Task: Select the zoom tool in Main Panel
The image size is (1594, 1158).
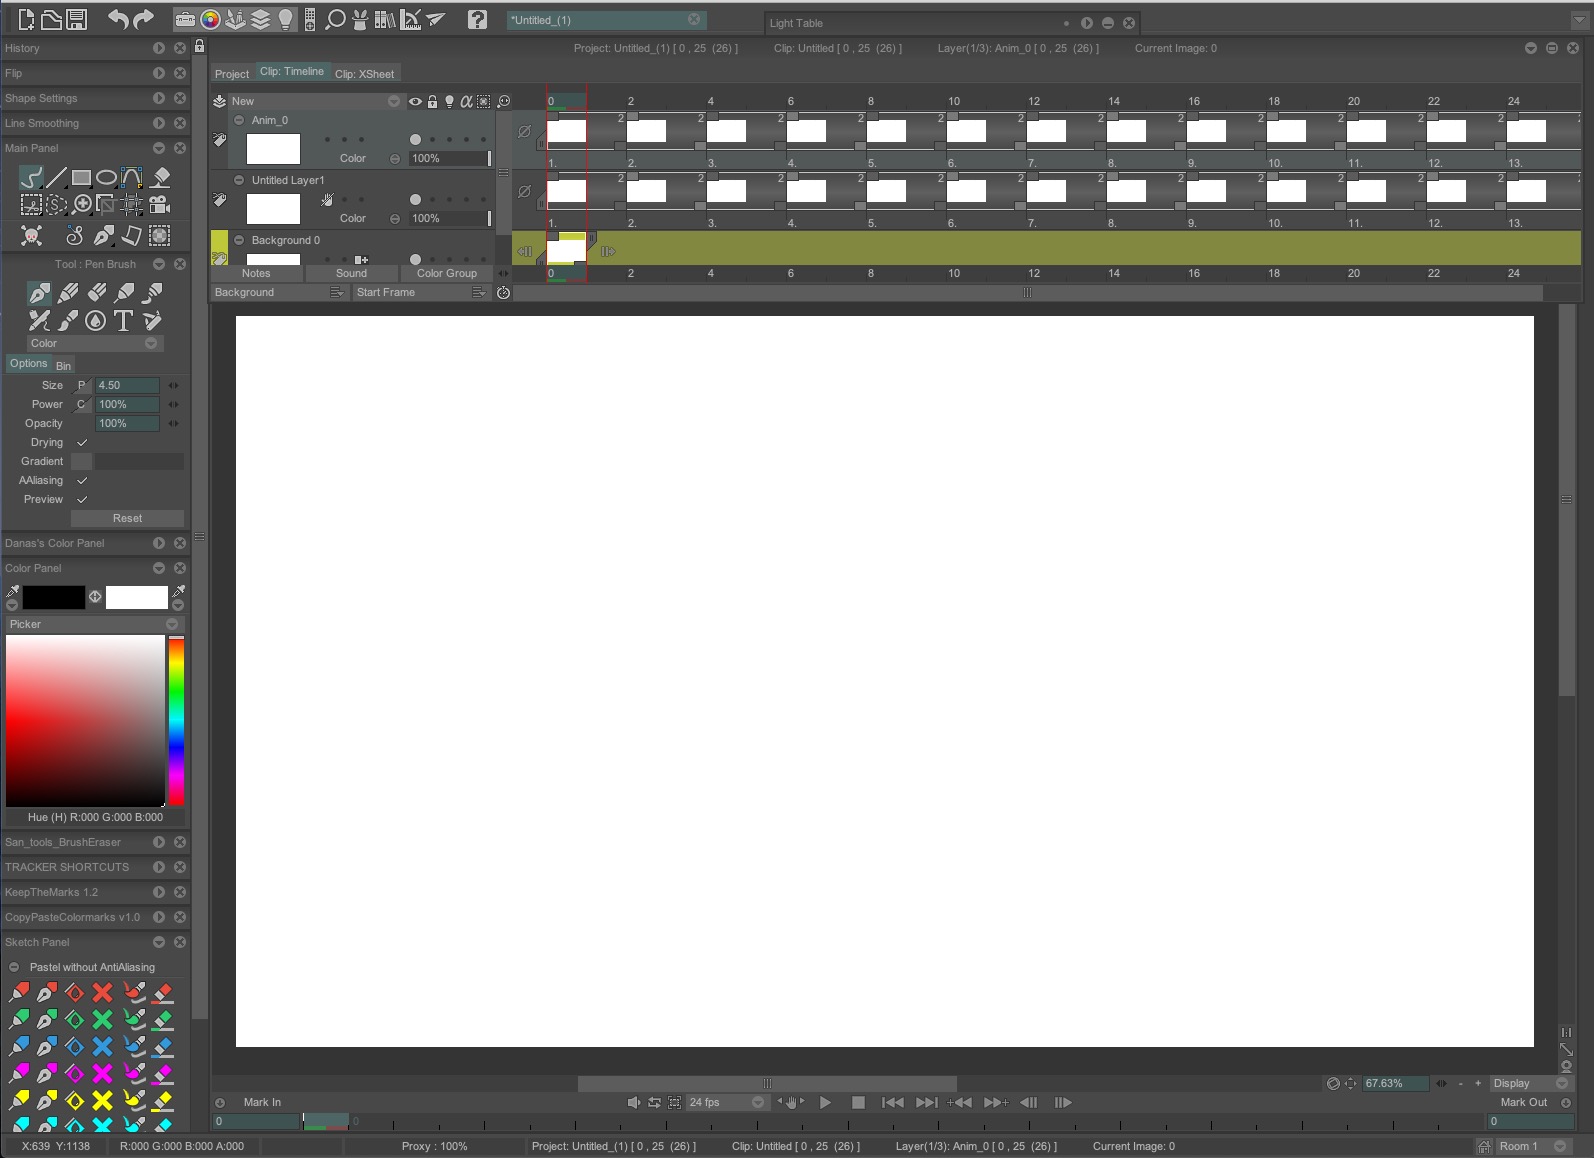Action: pos(82,204)
